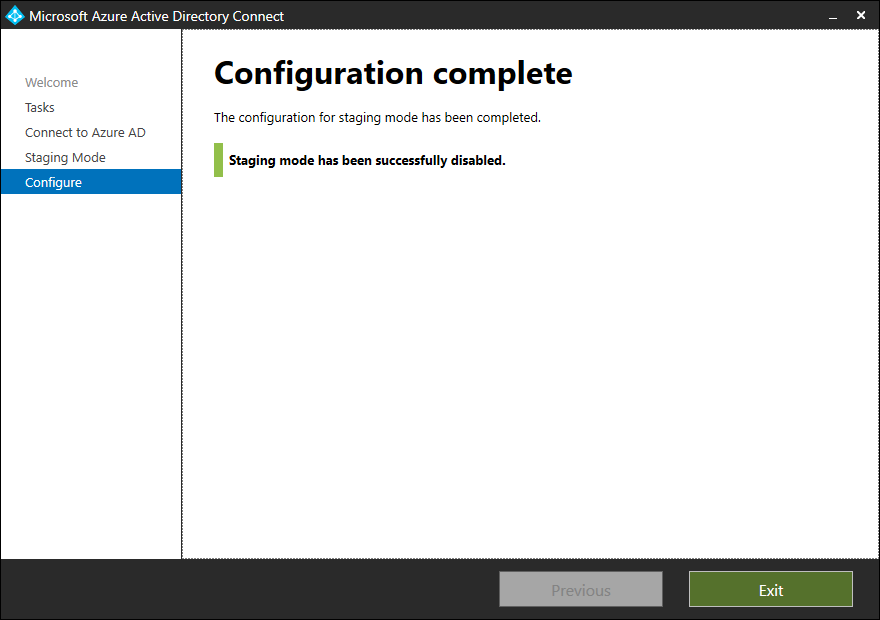
Task: Close the Azure AD Connect window
Action: coord(861,15)
